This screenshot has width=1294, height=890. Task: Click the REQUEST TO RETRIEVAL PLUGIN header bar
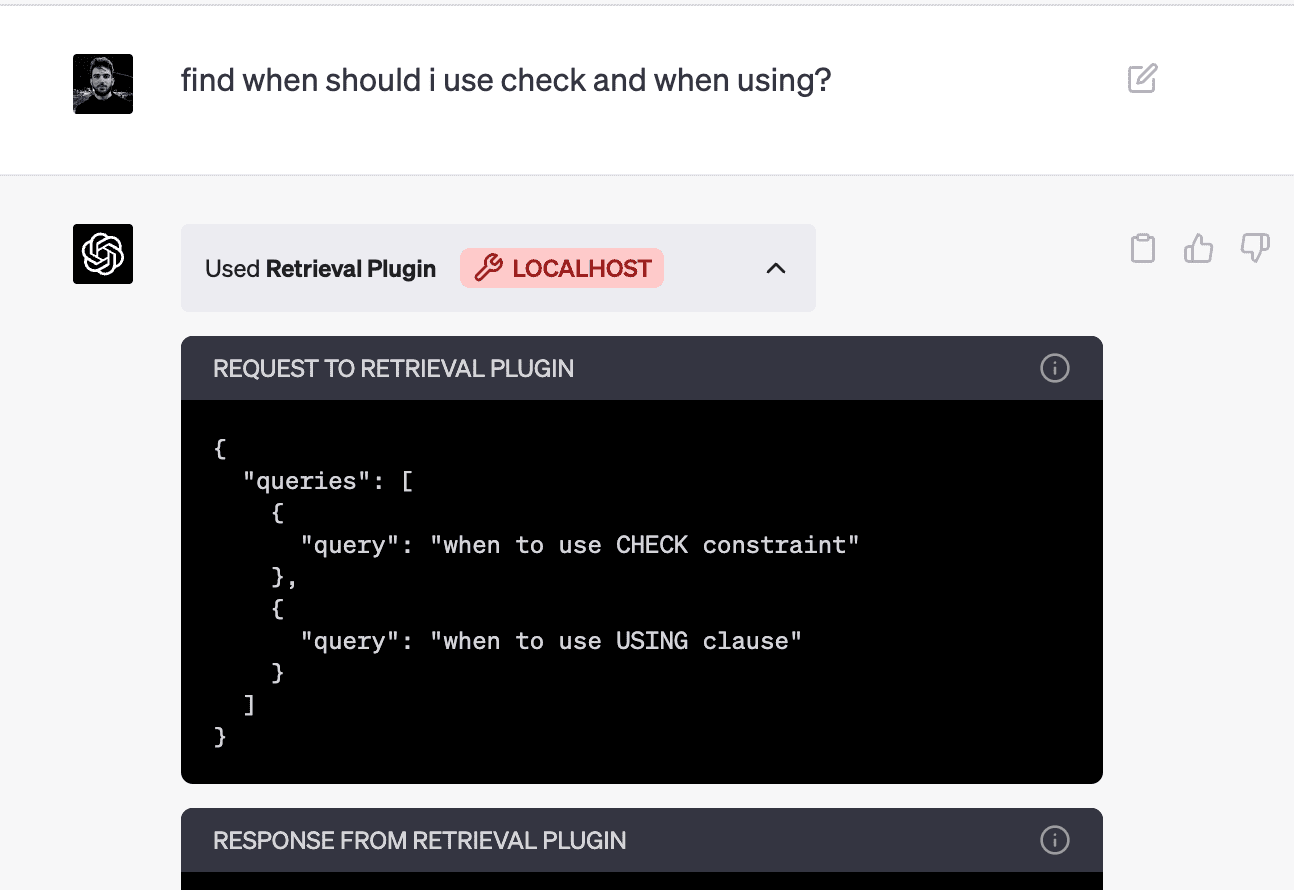tap(393, 368)
